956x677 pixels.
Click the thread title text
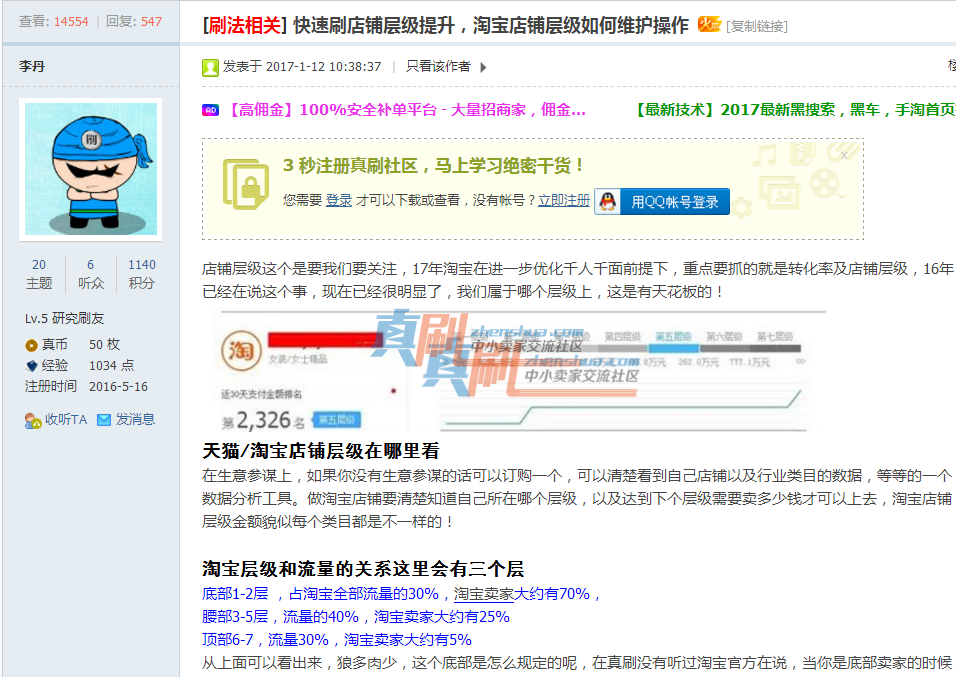tap(491, 26)
